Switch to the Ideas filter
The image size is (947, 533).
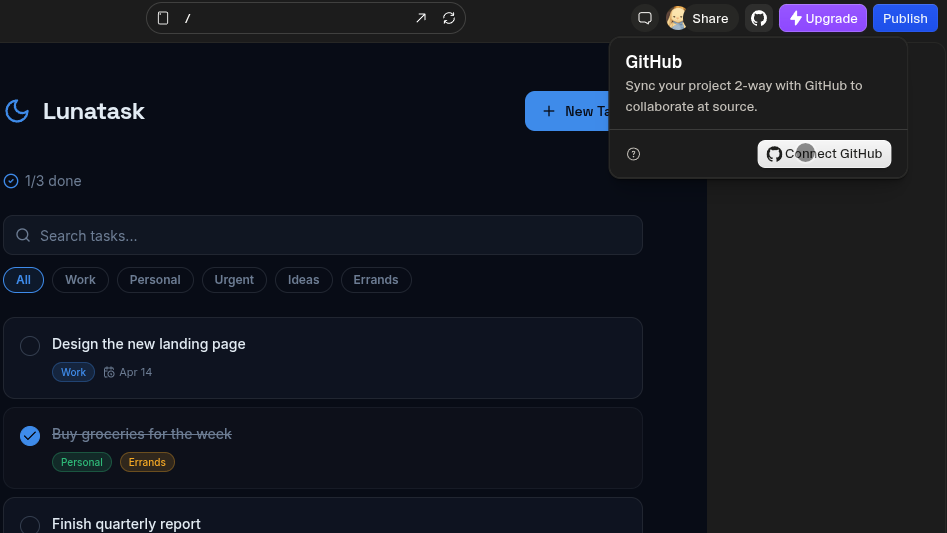point(304,280)
